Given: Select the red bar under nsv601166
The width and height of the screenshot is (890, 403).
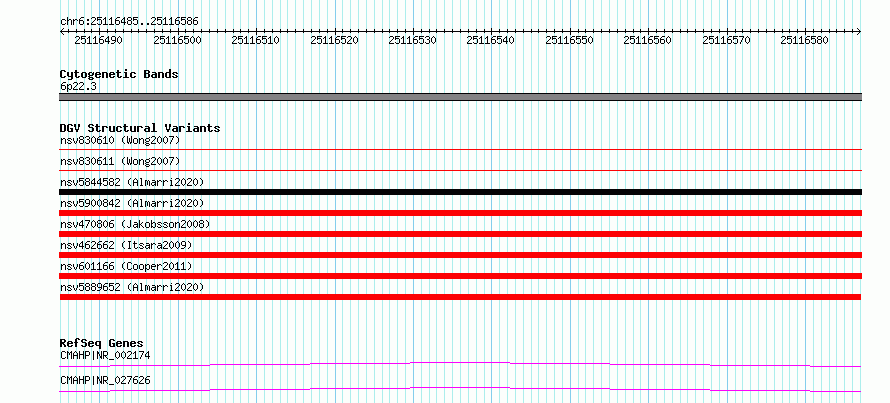Looking at the screenshot, I should (460, 276).
